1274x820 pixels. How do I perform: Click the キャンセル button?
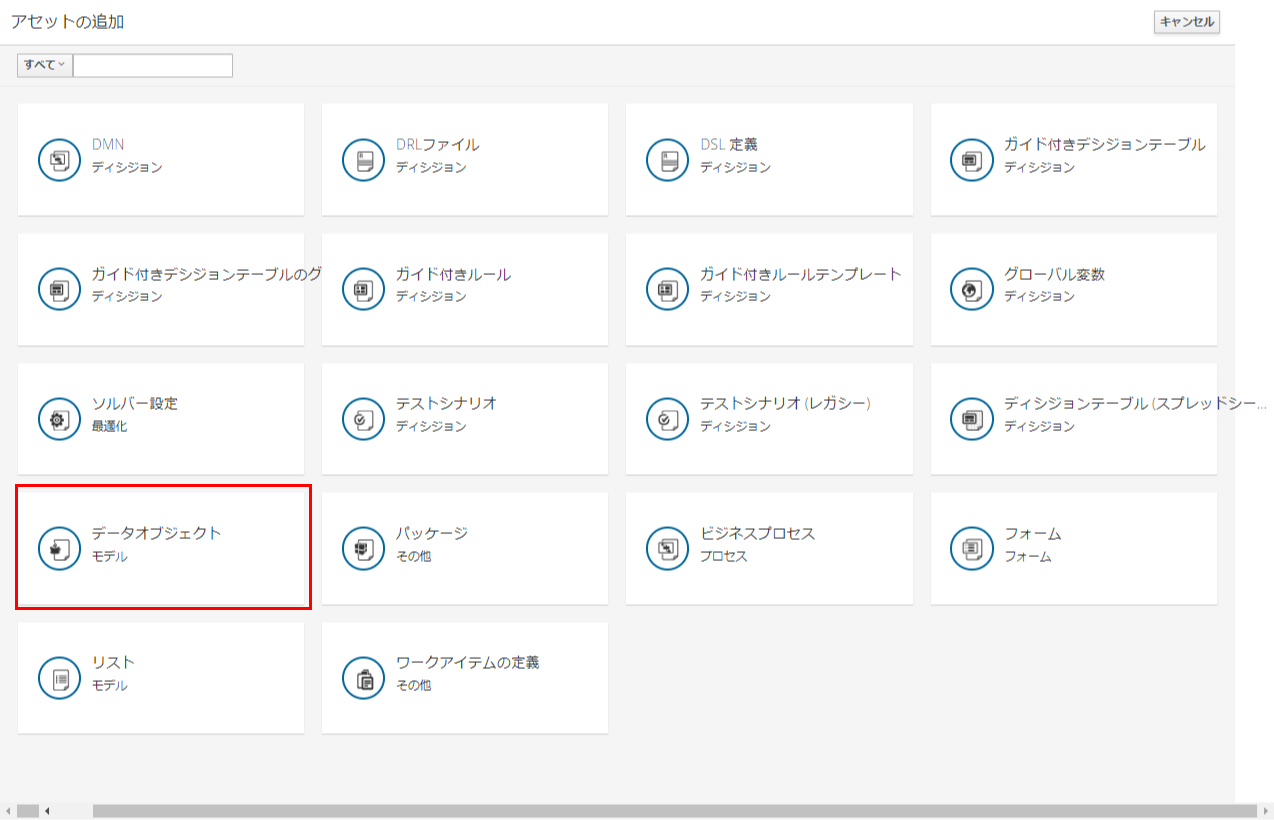coord(1187,22)
